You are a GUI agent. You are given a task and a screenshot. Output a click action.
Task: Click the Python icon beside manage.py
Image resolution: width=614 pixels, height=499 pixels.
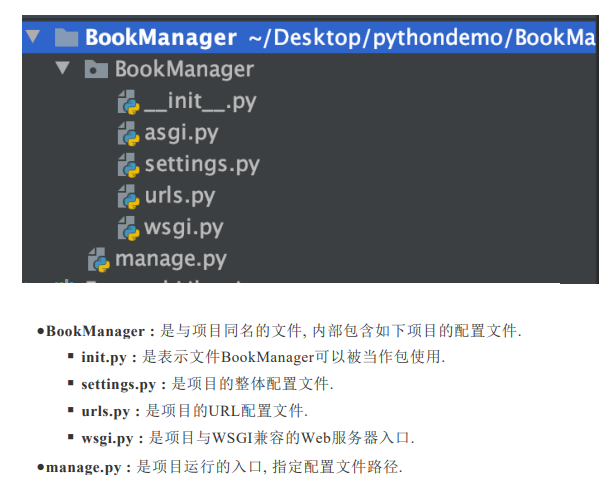(x=99, y=259)
